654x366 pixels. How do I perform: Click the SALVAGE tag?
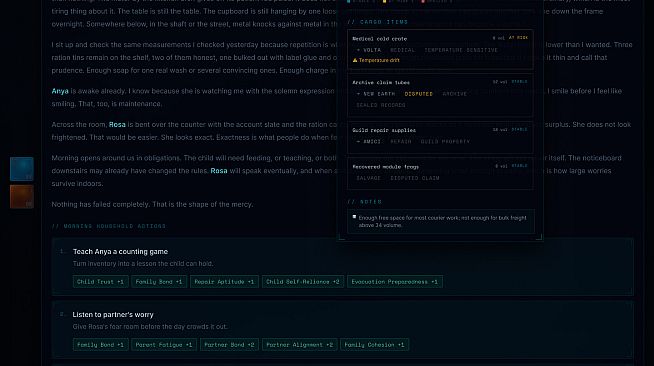click(368, 178)
